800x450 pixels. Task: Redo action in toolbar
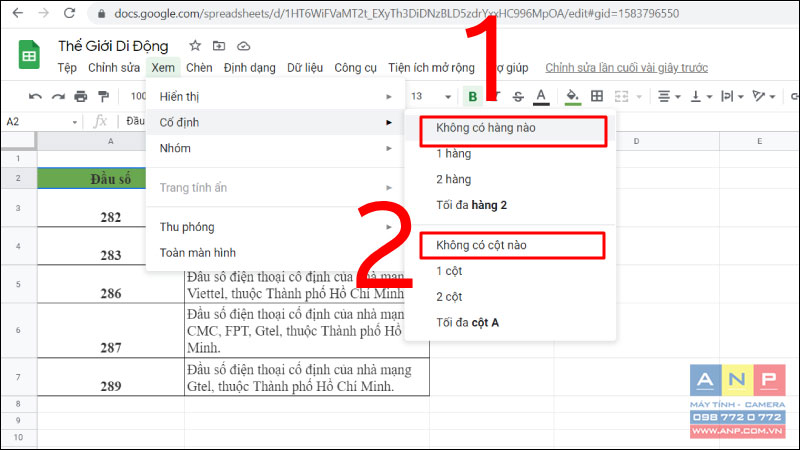click(x=58, y=96)
